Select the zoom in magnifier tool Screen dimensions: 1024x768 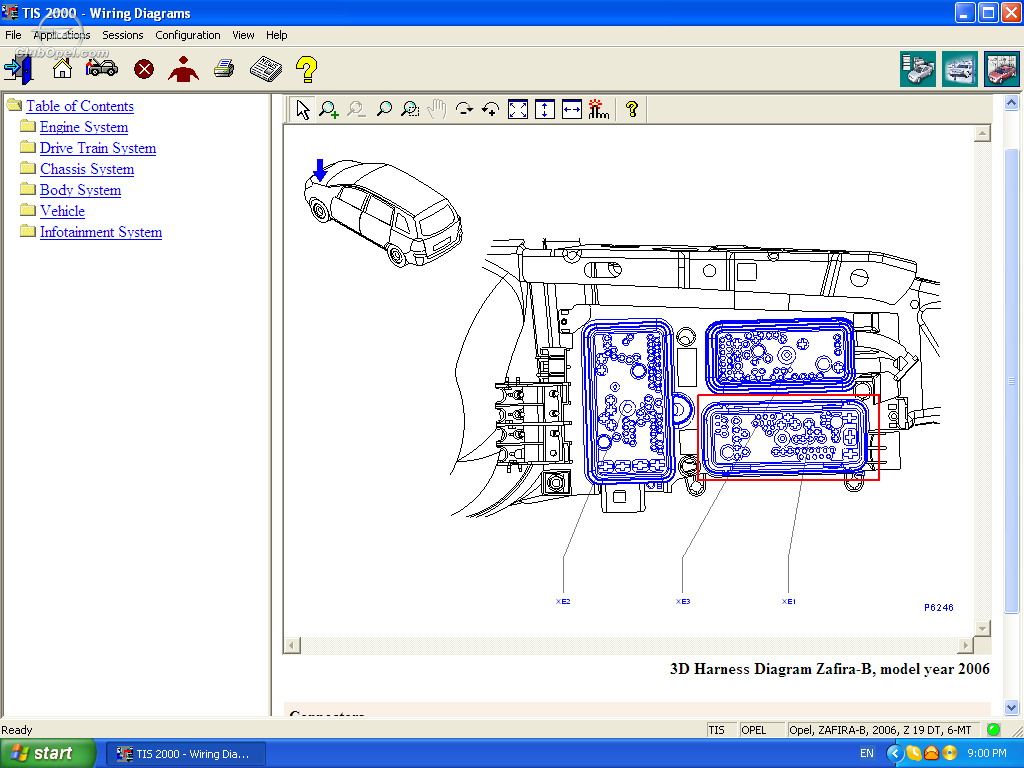coord(328,109)
